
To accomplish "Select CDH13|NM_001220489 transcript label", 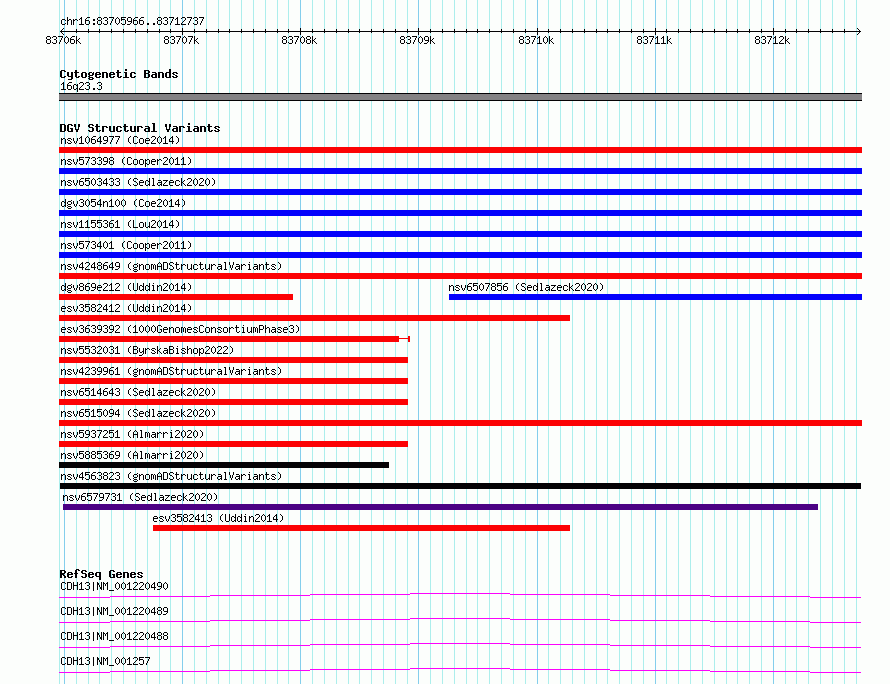I will (x=114, y=611).
